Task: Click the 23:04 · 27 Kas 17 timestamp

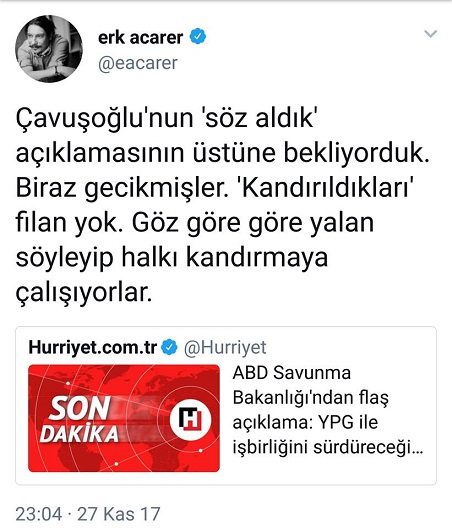Action: click(x=88, y=514)
